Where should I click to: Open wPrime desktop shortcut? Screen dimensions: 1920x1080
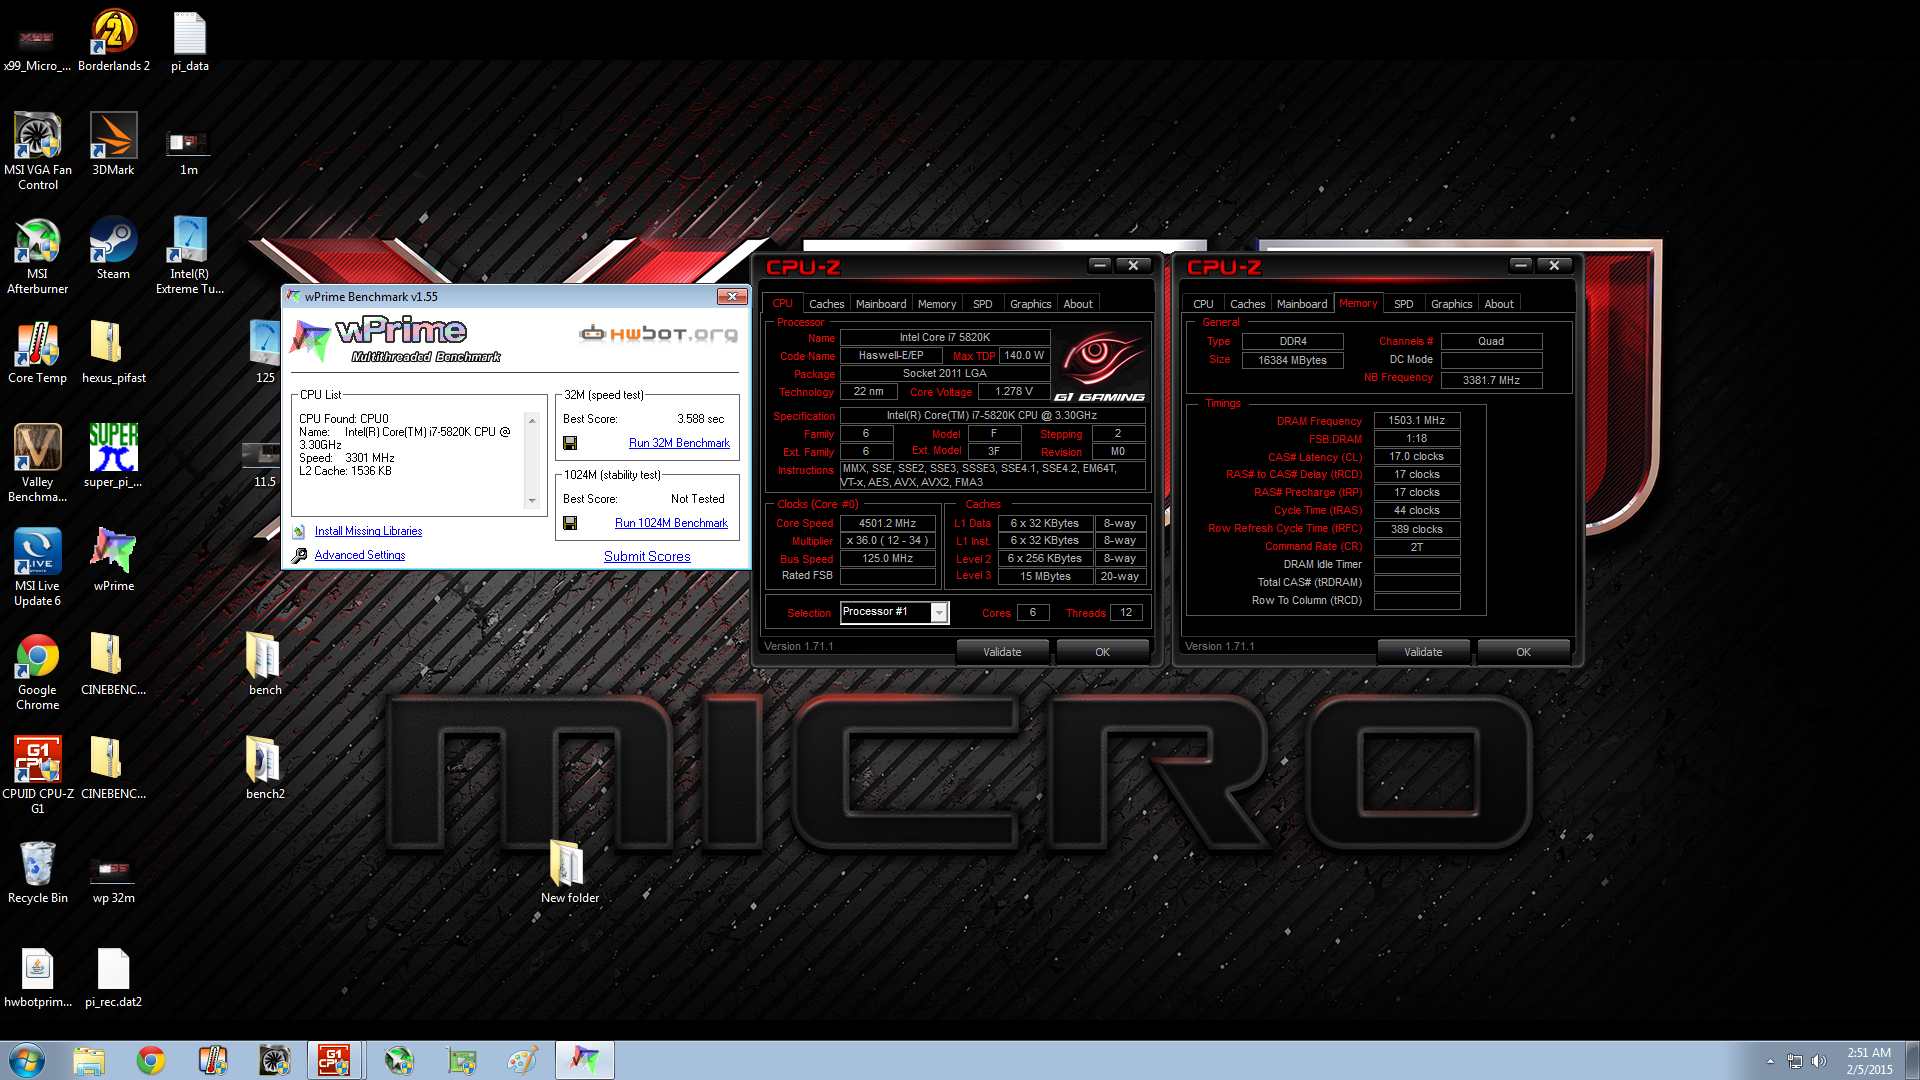click(113, 560)
